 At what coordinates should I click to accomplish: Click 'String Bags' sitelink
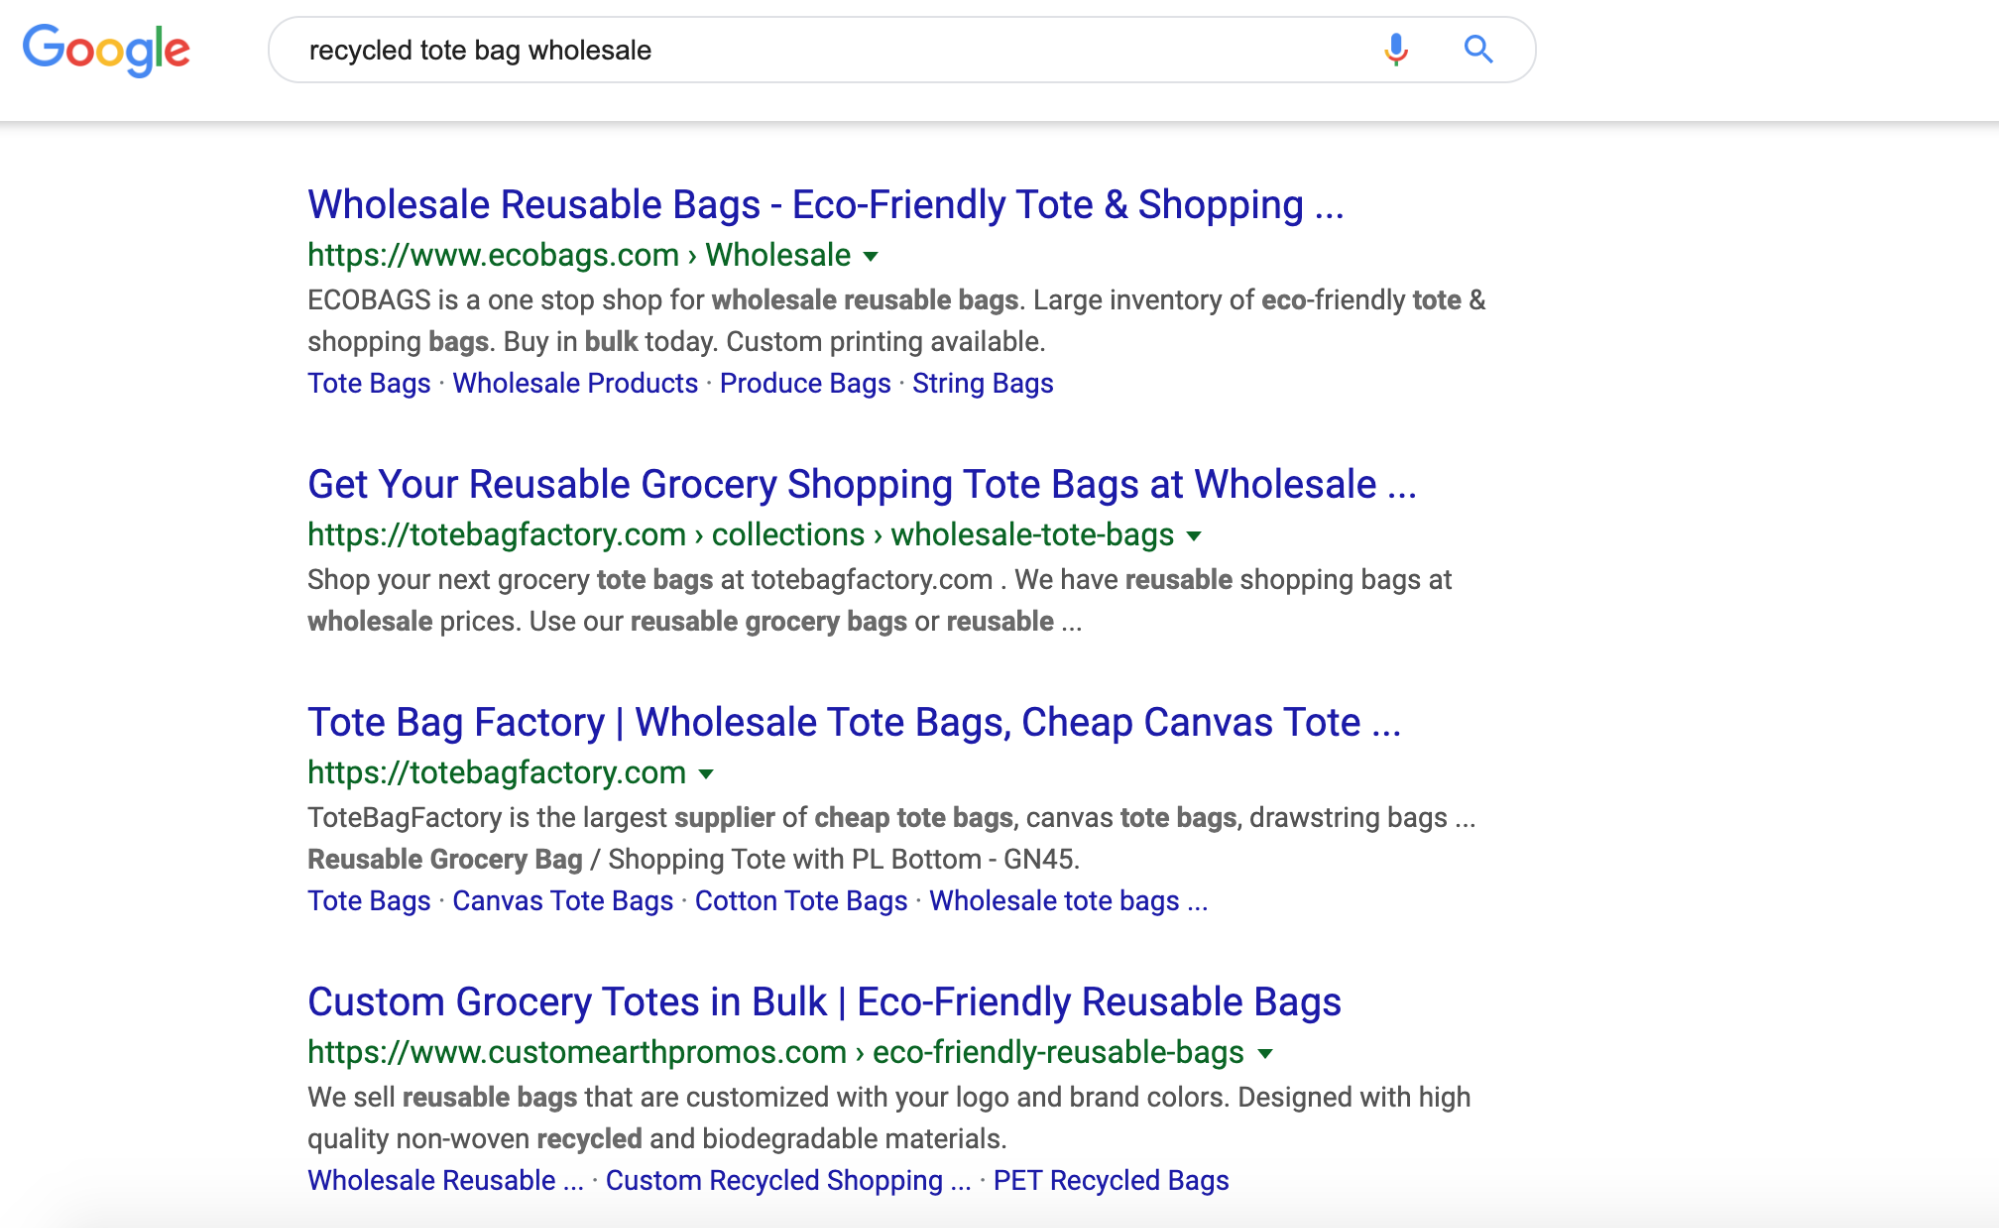(x=983, y=383)
